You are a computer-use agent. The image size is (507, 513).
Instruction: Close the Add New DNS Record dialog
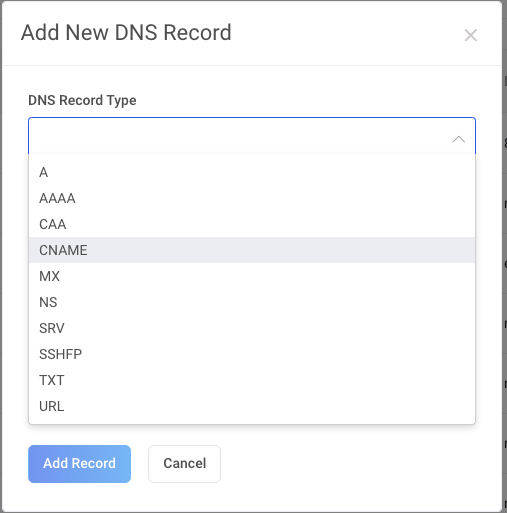(x=470, y=35)
